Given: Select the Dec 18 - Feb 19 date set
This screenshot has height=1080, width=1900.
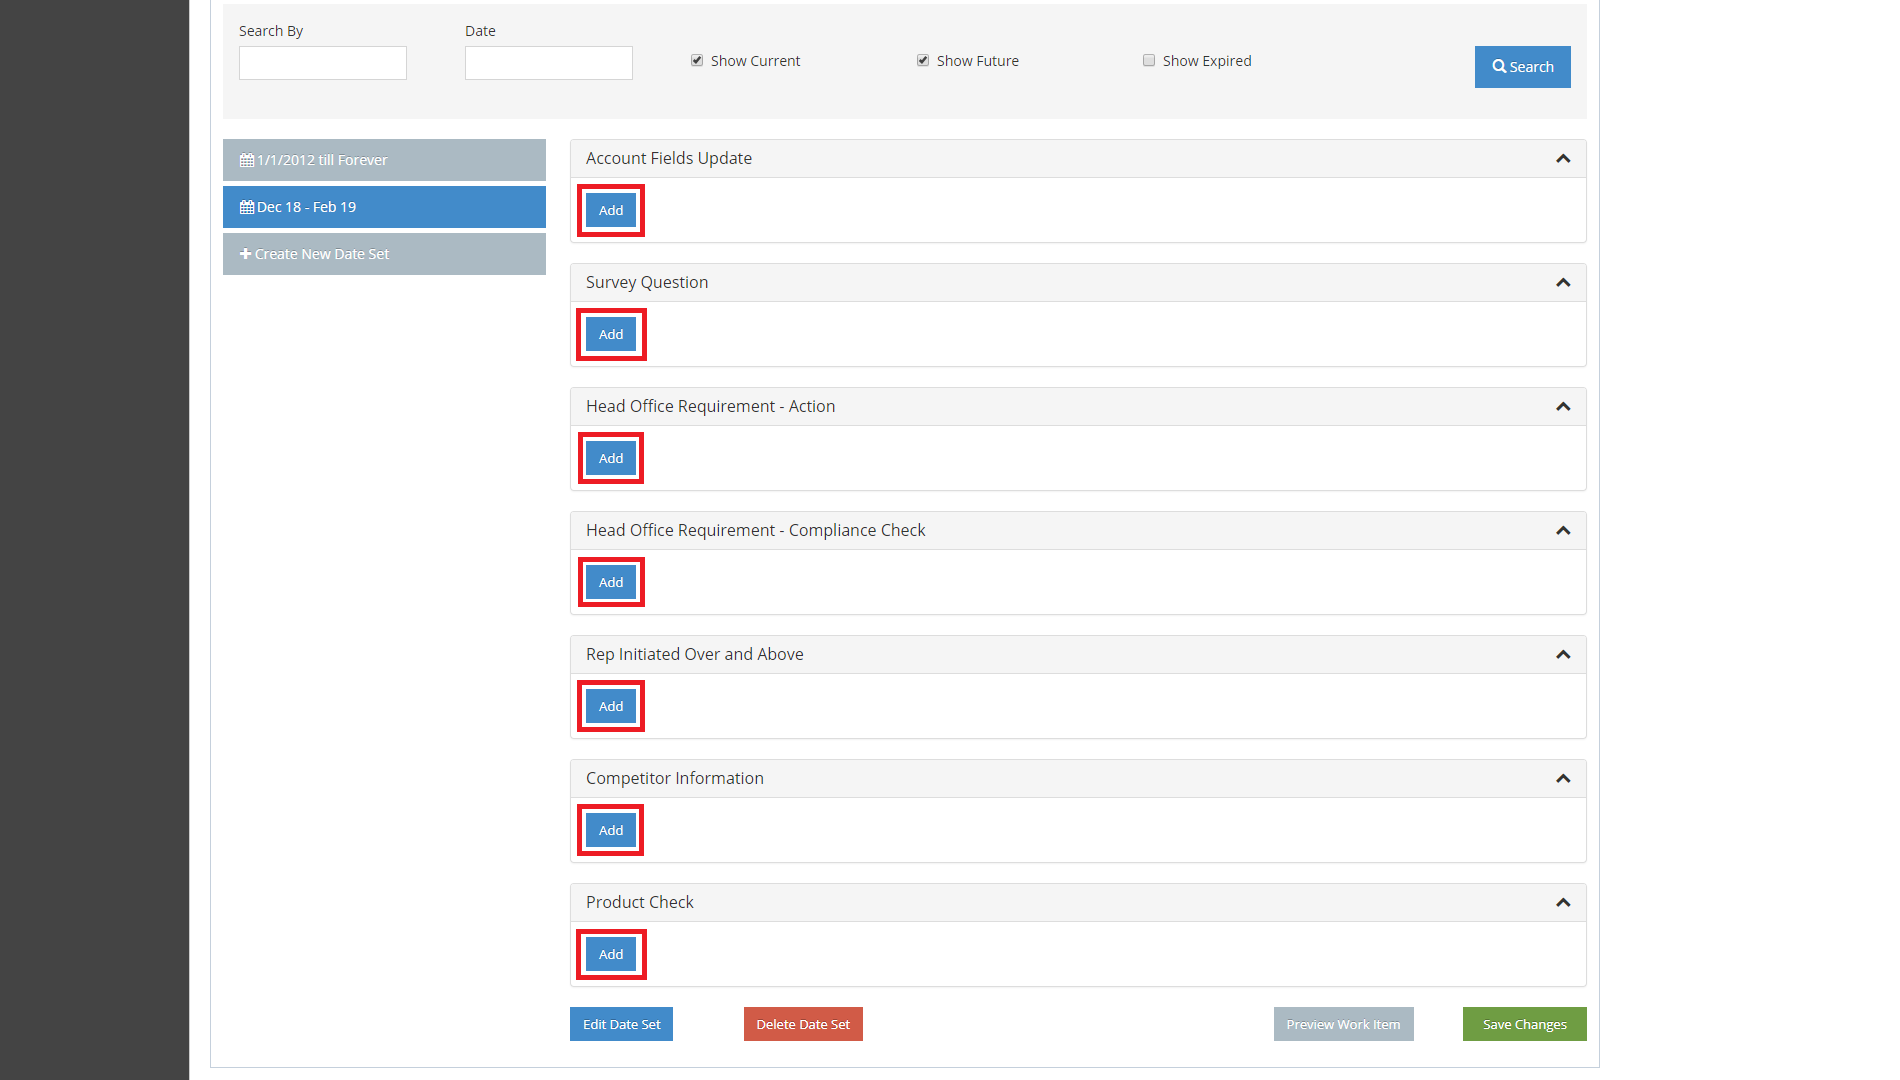Looking at the screenshot, I should (384, 207).
